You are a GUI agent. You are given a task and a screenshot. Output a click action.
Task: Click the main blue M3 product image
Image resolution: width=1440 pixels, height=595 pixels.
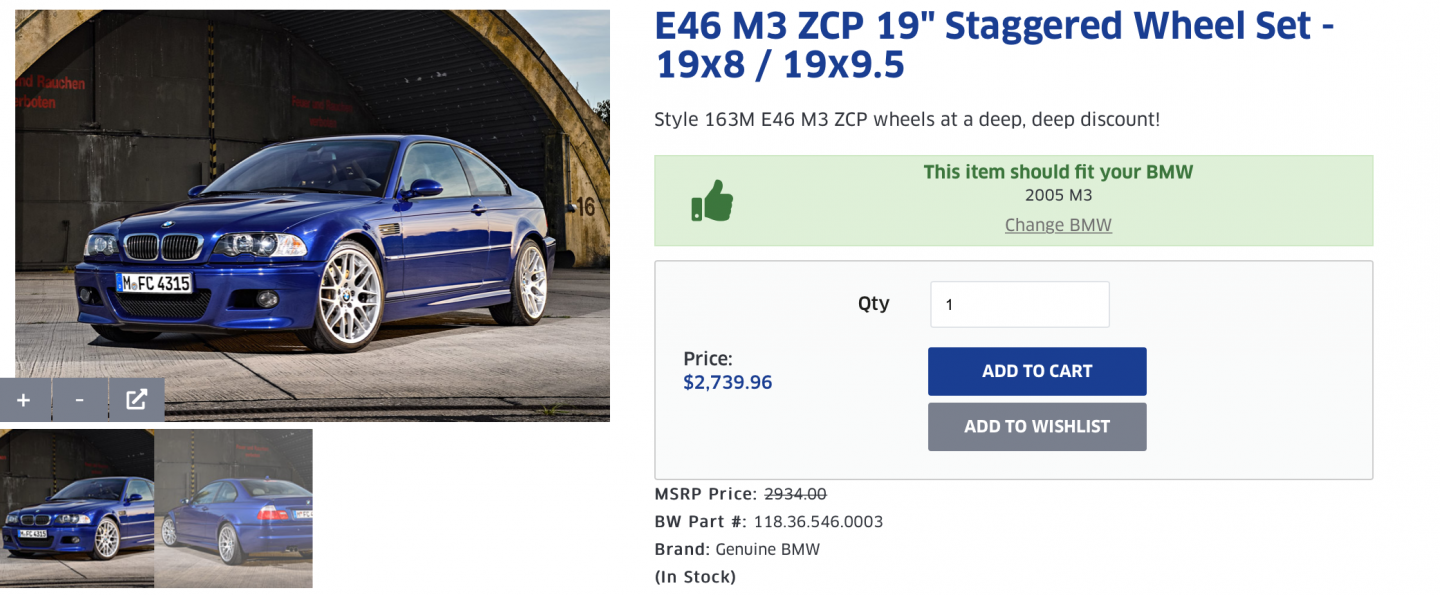tap(312, 200)
